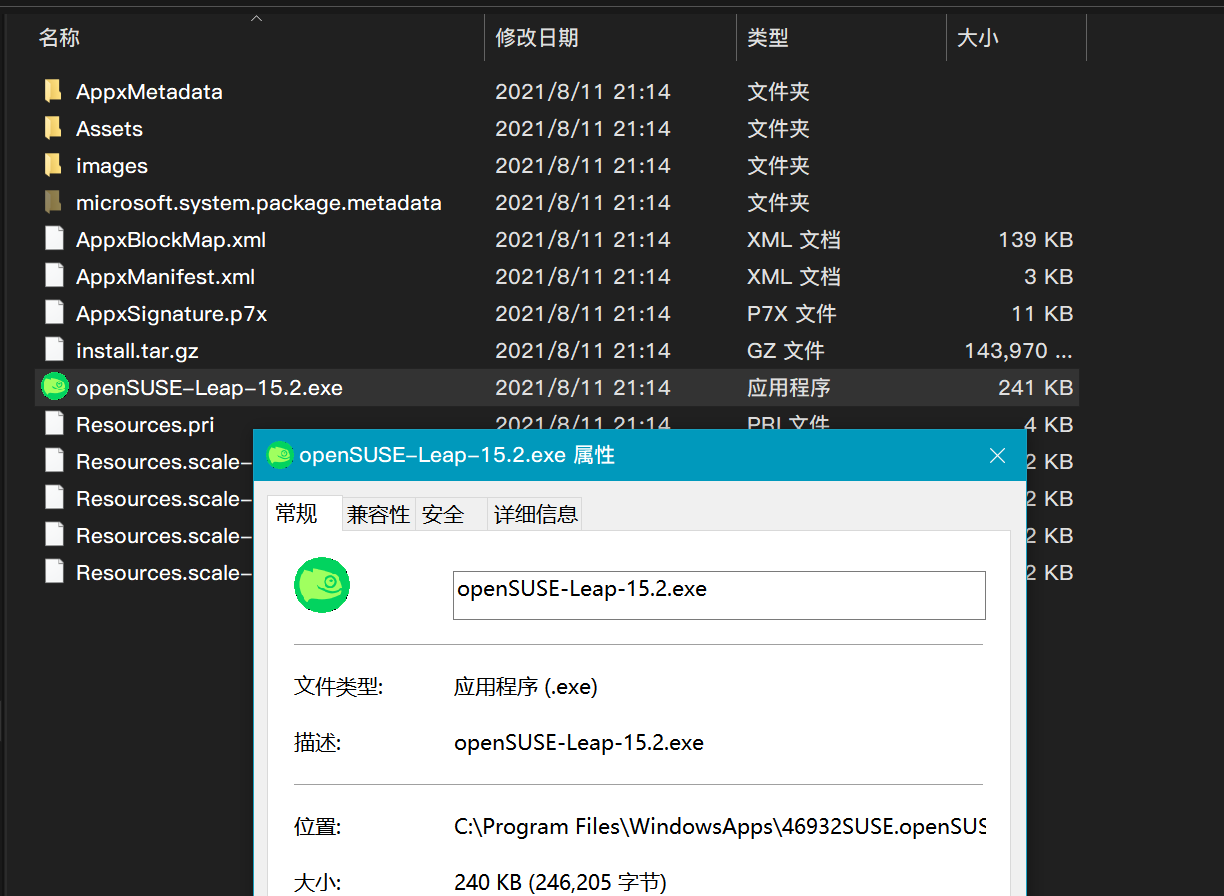The height and width of the screenshot is (896, 1224).
Task: Click the GZ 文件 type cell
Action: [785, 351]
